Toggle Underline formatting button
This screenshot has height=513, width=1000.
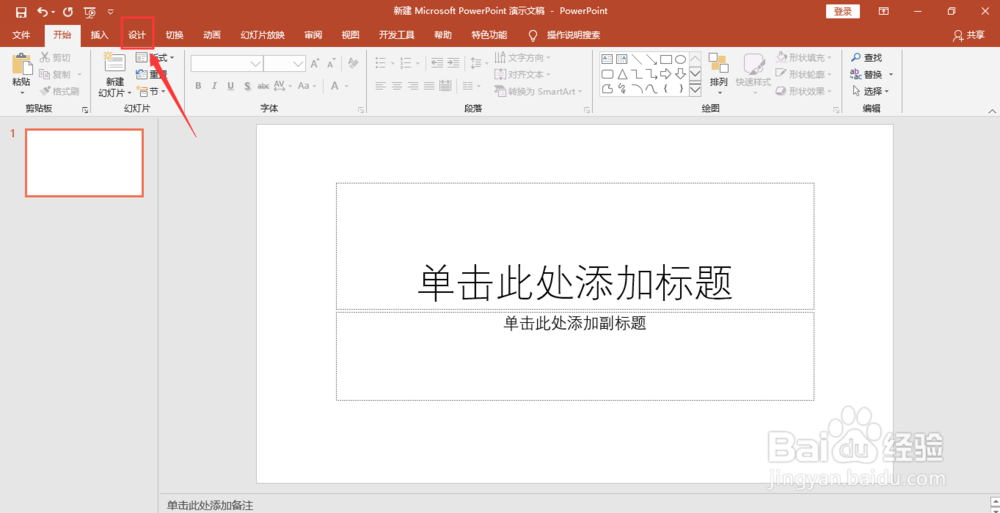pos(230,86)
